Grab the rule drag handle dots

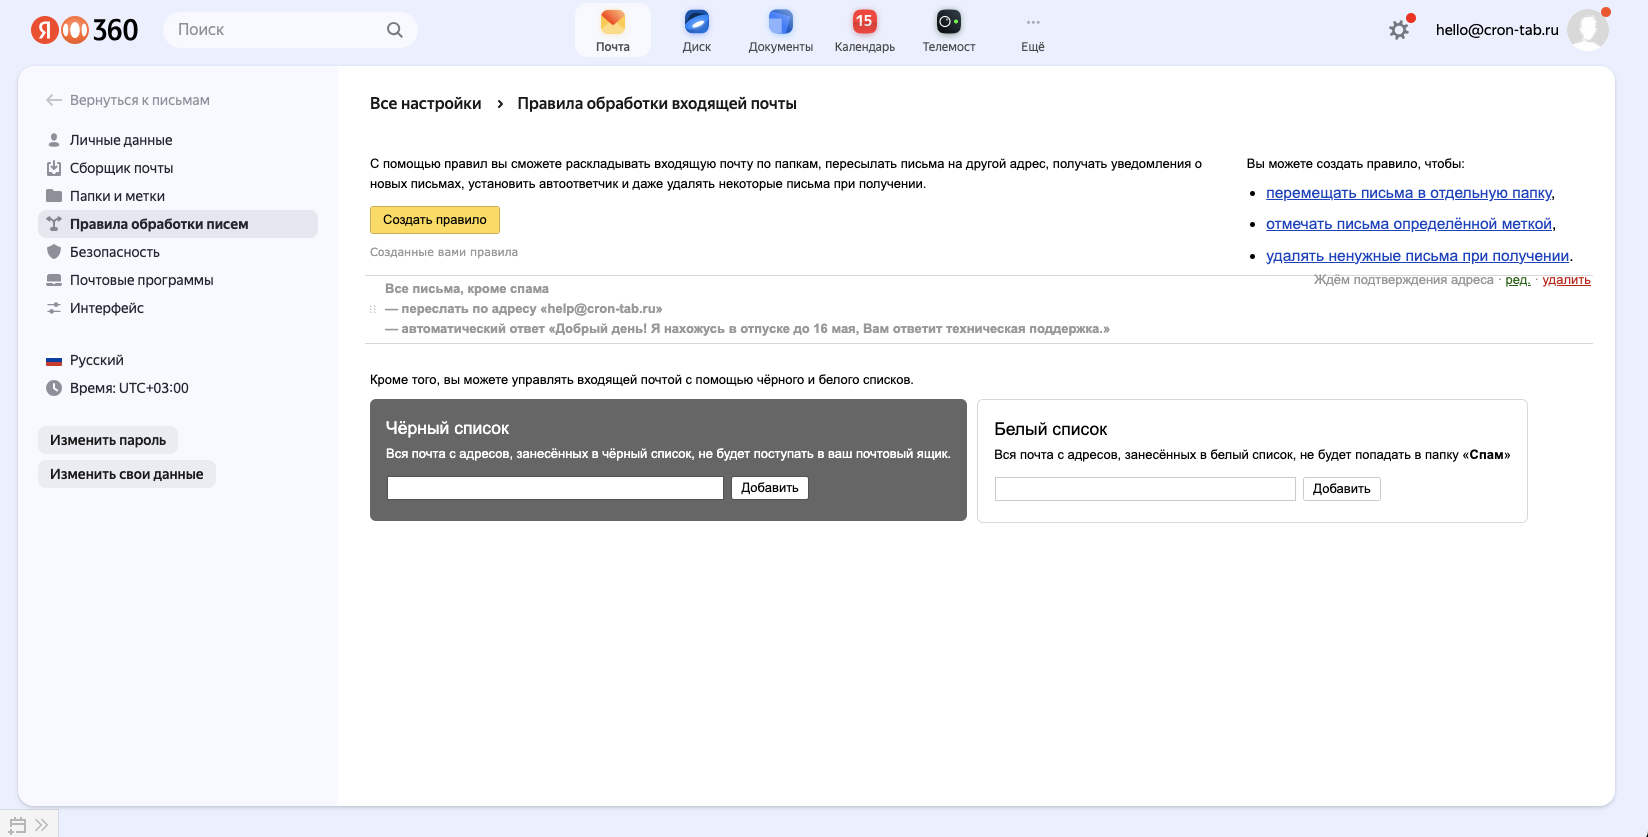tap(373, 309)
